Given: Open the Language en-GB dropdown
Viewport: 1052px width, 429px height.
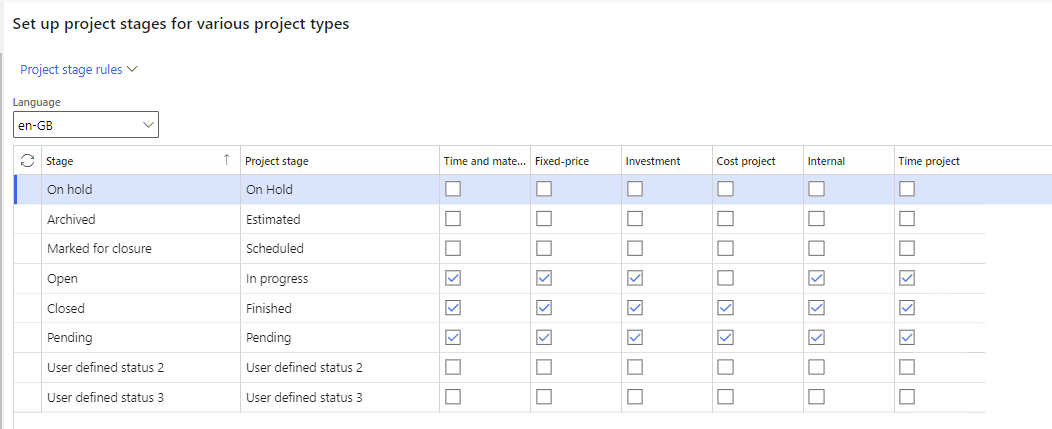Looking at the screenshot, I should click(86, 125).
